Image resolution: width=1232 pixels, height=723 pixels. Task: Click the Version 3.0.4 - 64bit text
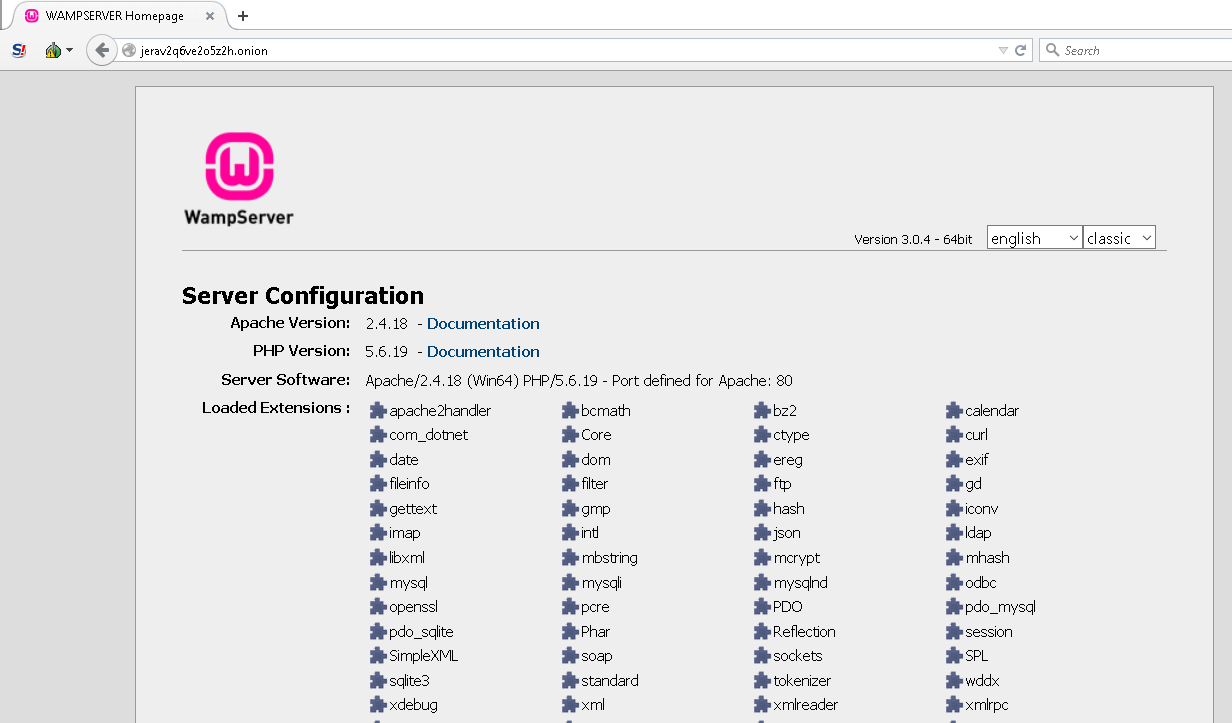tap(913, 240)
